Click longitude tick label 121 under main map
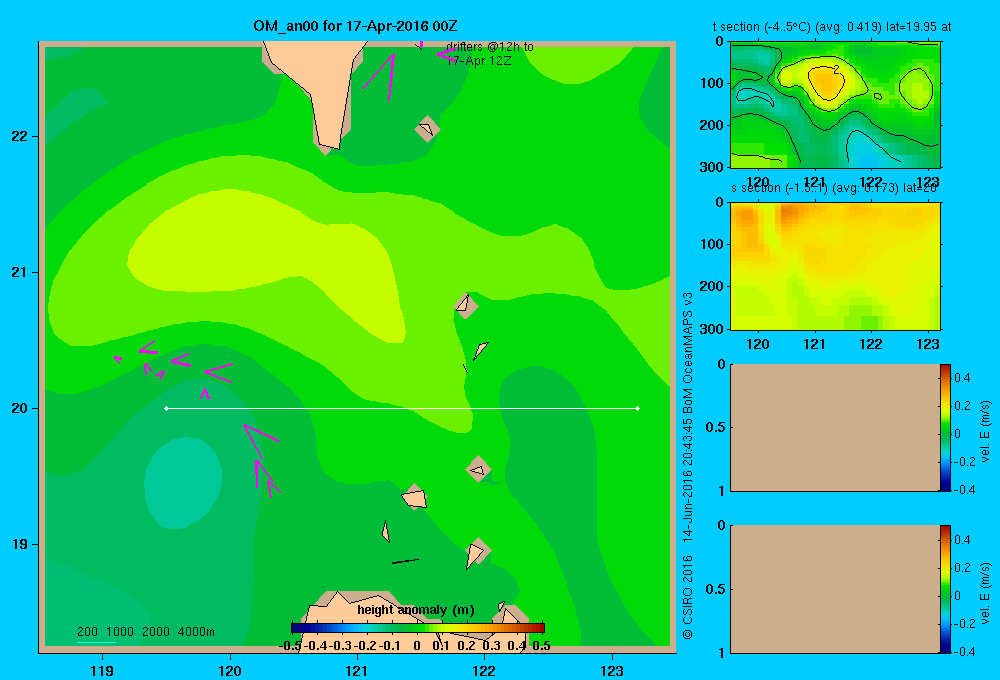This screenshot has height=680, width=1000. coord(357,671)
